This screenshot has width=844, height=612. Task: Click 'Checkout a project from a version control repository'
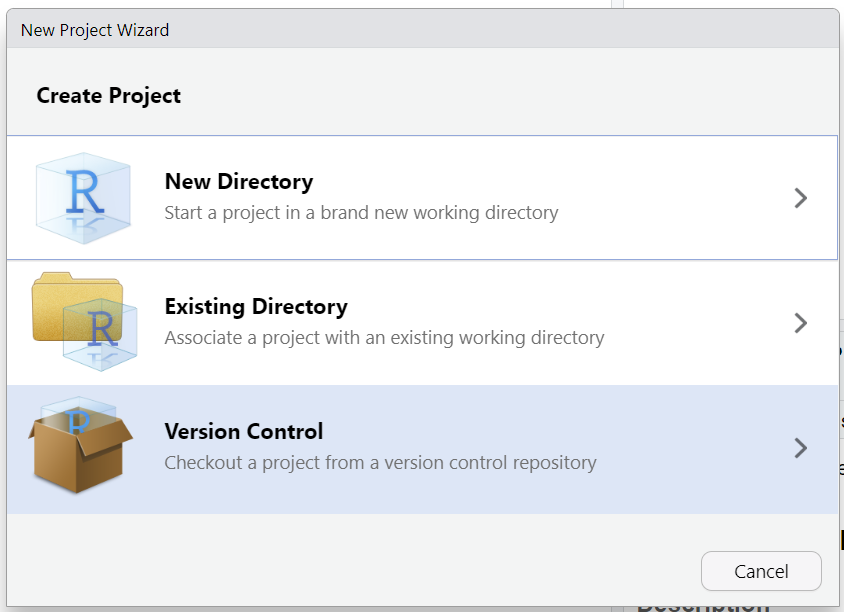[381, 463]
